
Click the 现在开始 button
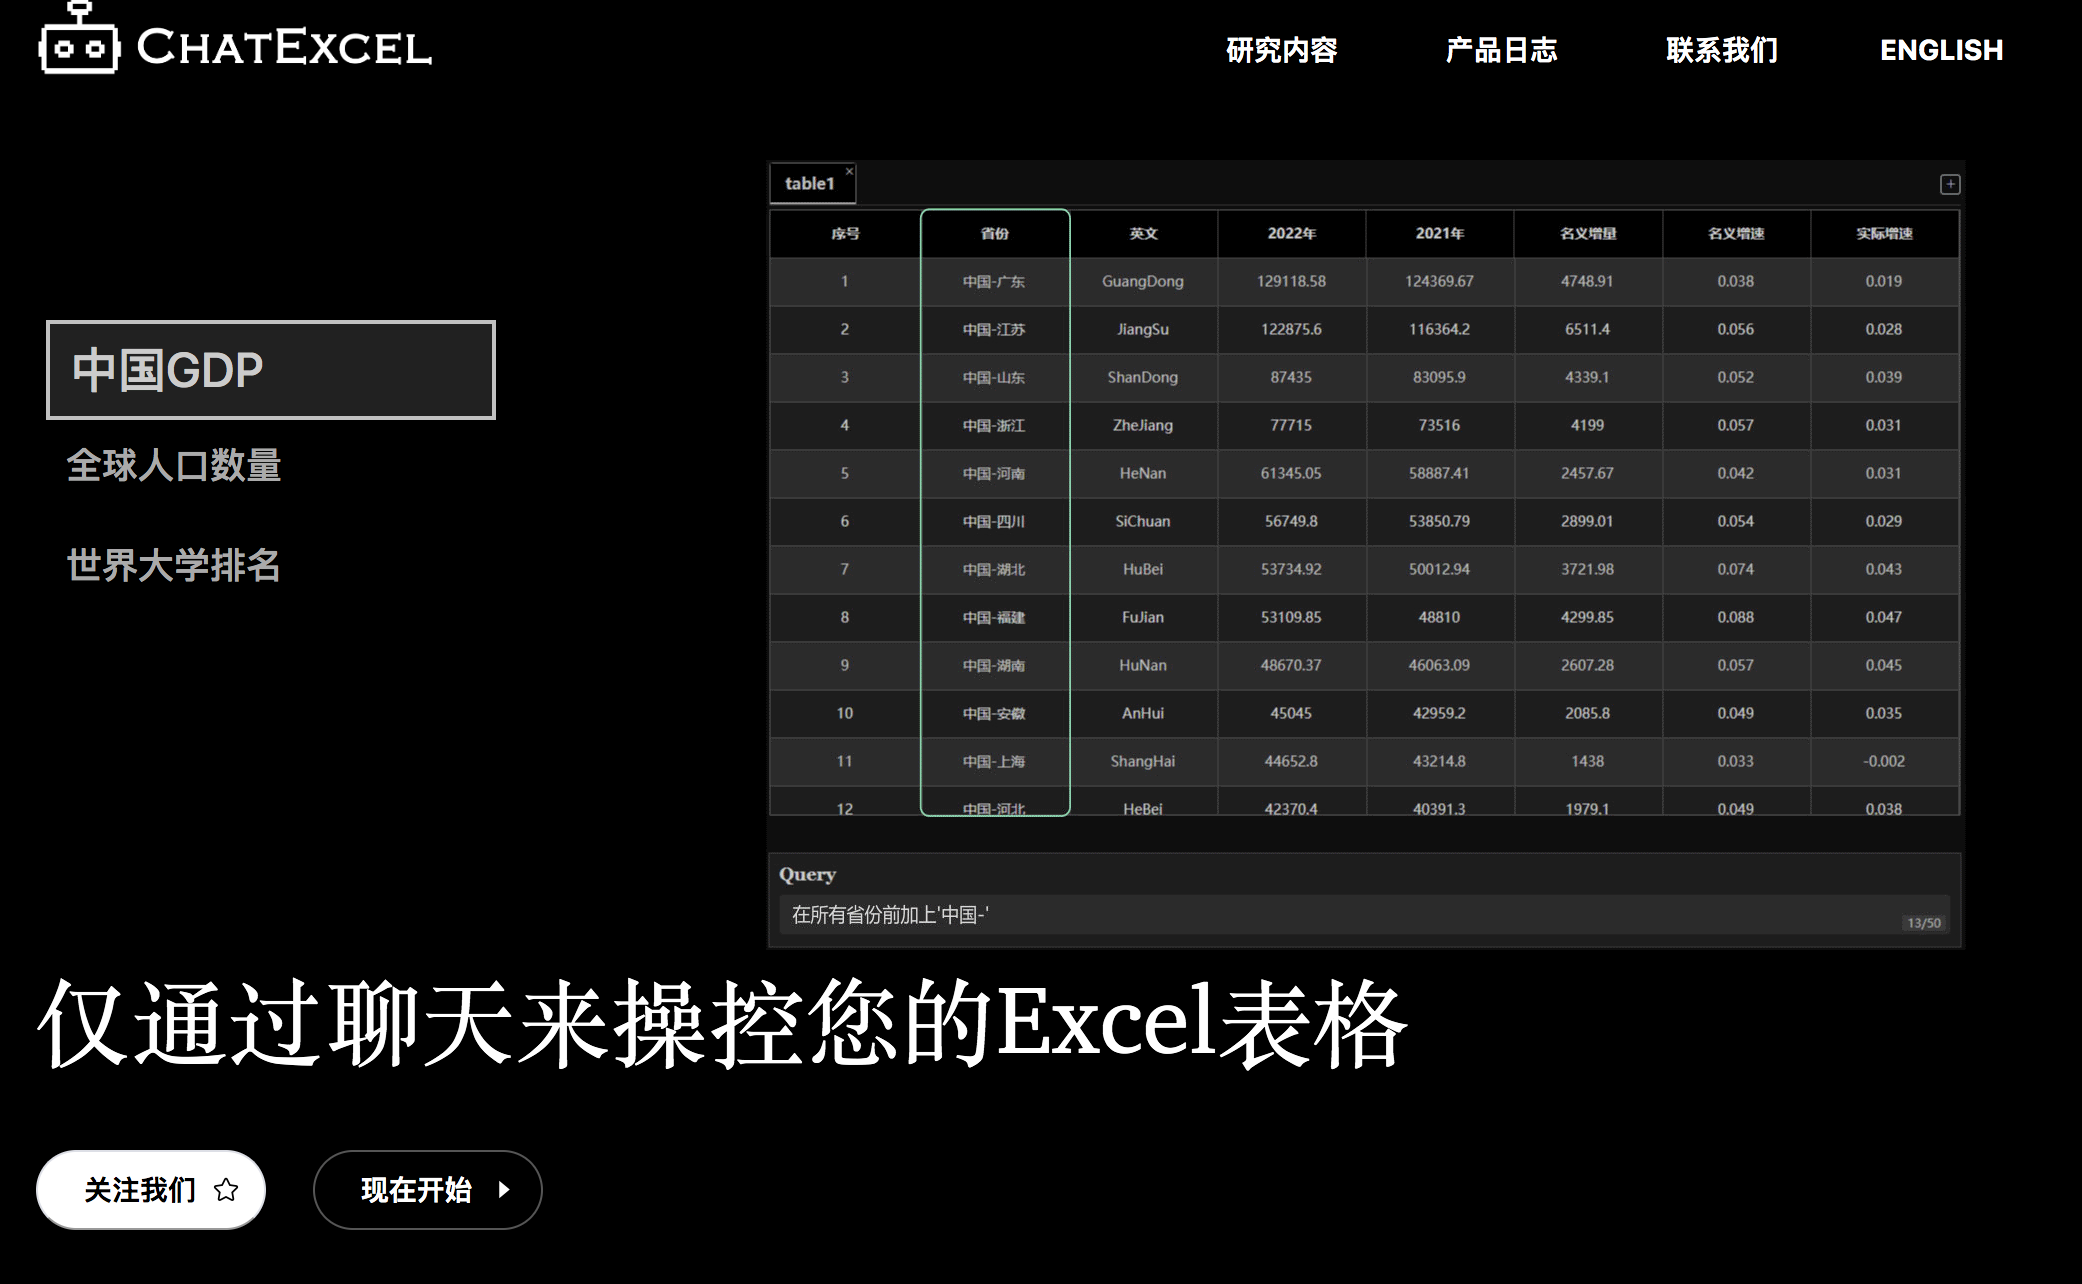[428, 1190]
